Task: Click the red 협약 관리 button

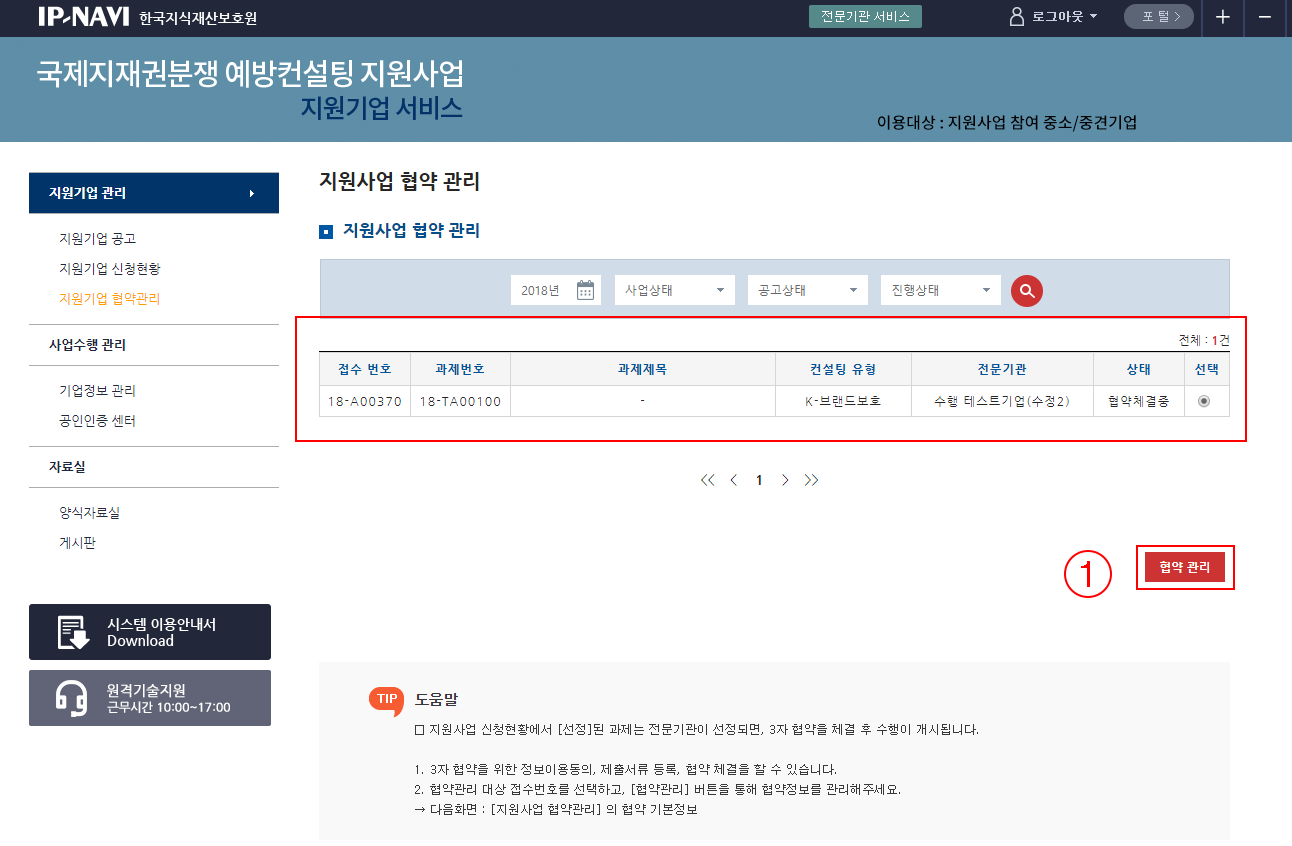Action: pos(1185,568)
